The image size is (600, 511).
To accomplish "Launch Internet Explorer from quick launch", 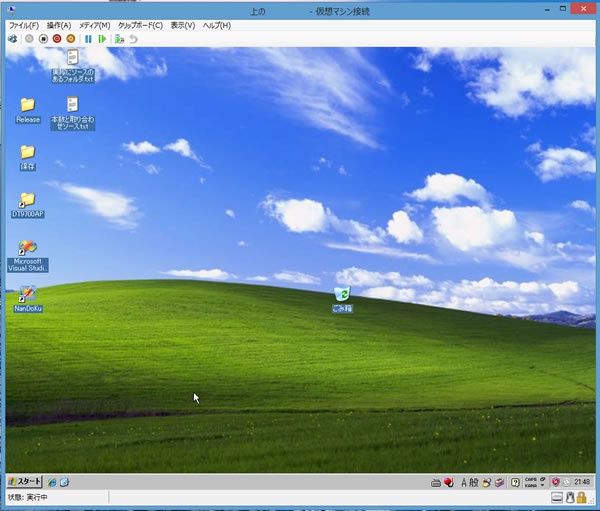I will (x=52, y=482).
